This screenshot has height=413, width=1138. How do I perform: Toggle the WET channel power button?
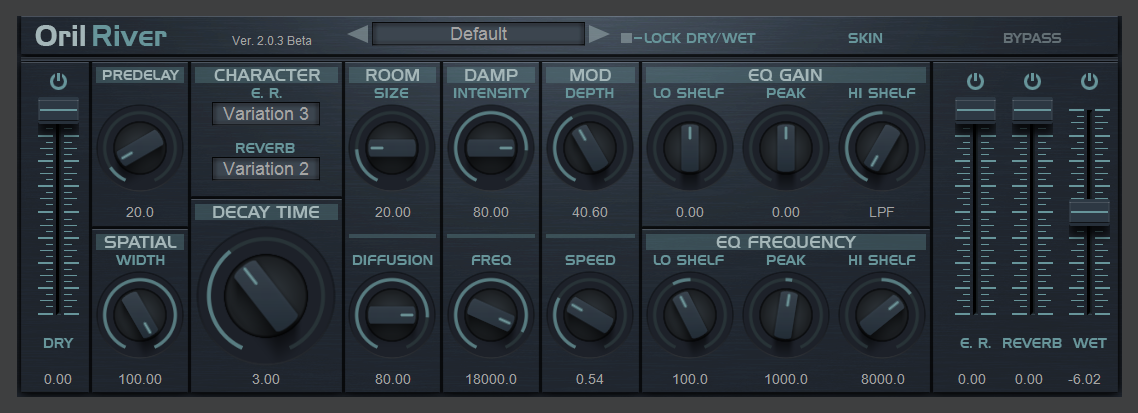pyautogui.click(x=1089, y=81)
